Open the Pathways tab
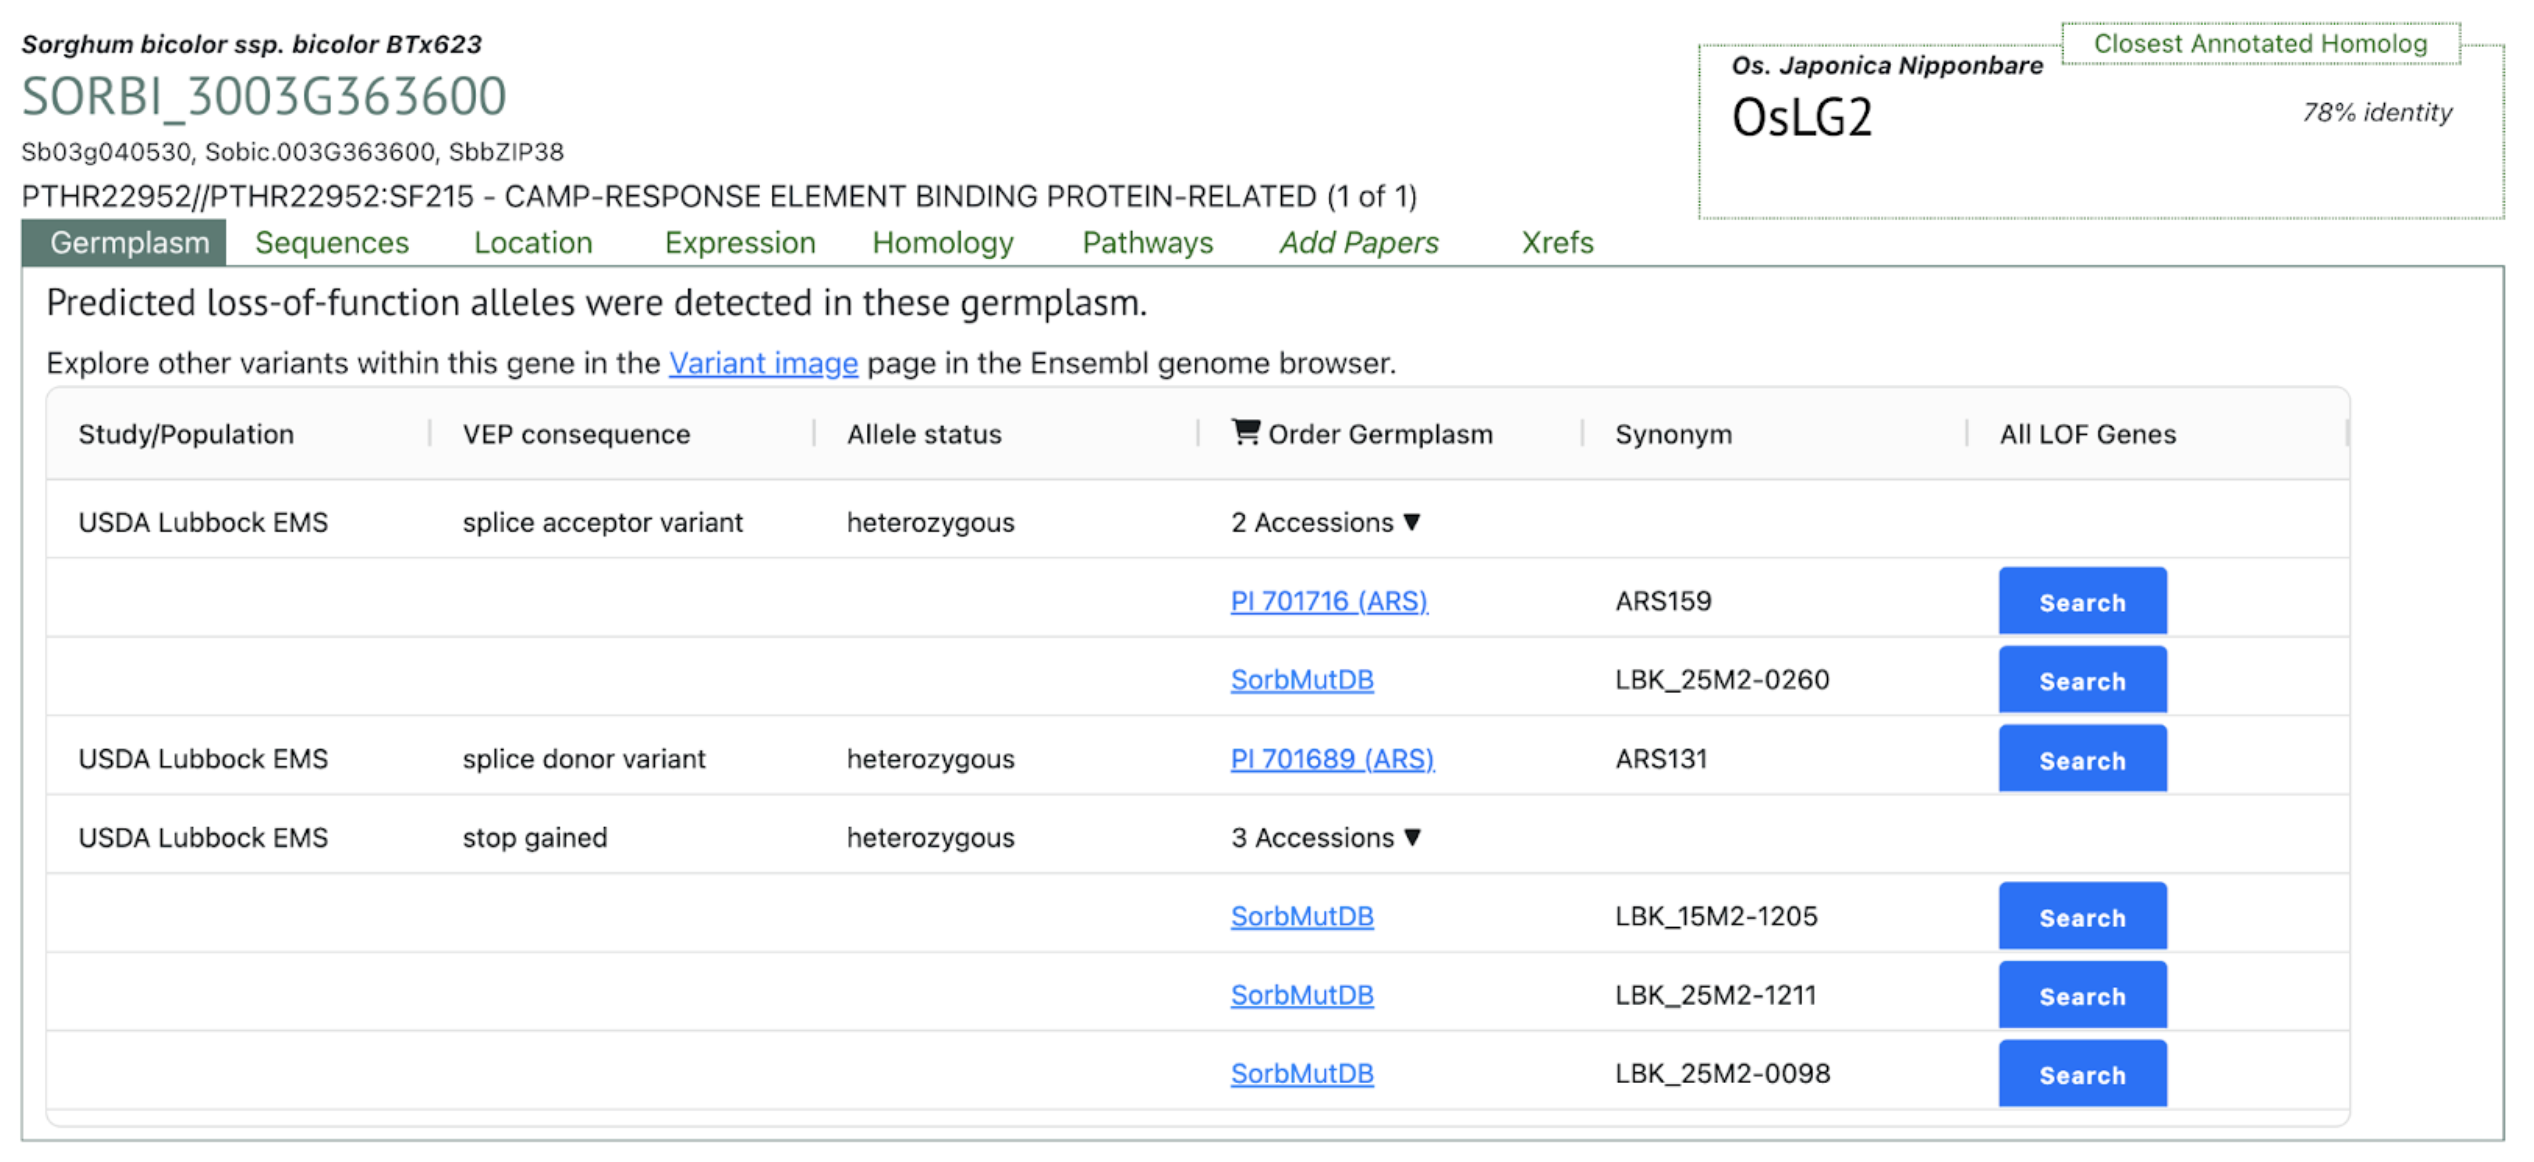Screen dimensions: 2534x1162 1148,243
